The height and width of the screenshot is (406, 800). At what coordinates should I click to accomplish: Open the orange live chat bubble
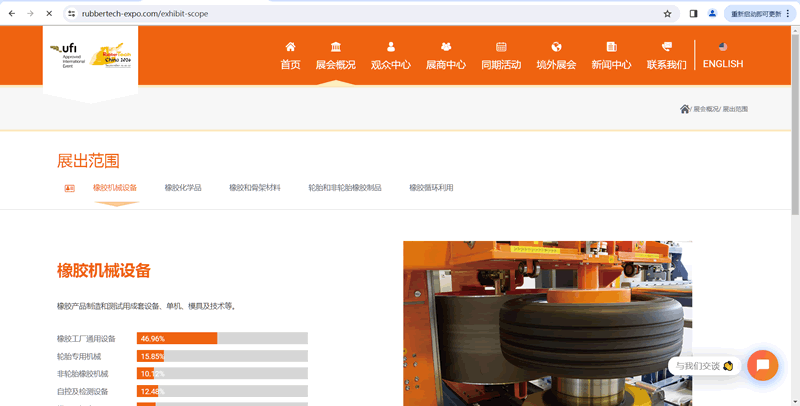762,365
